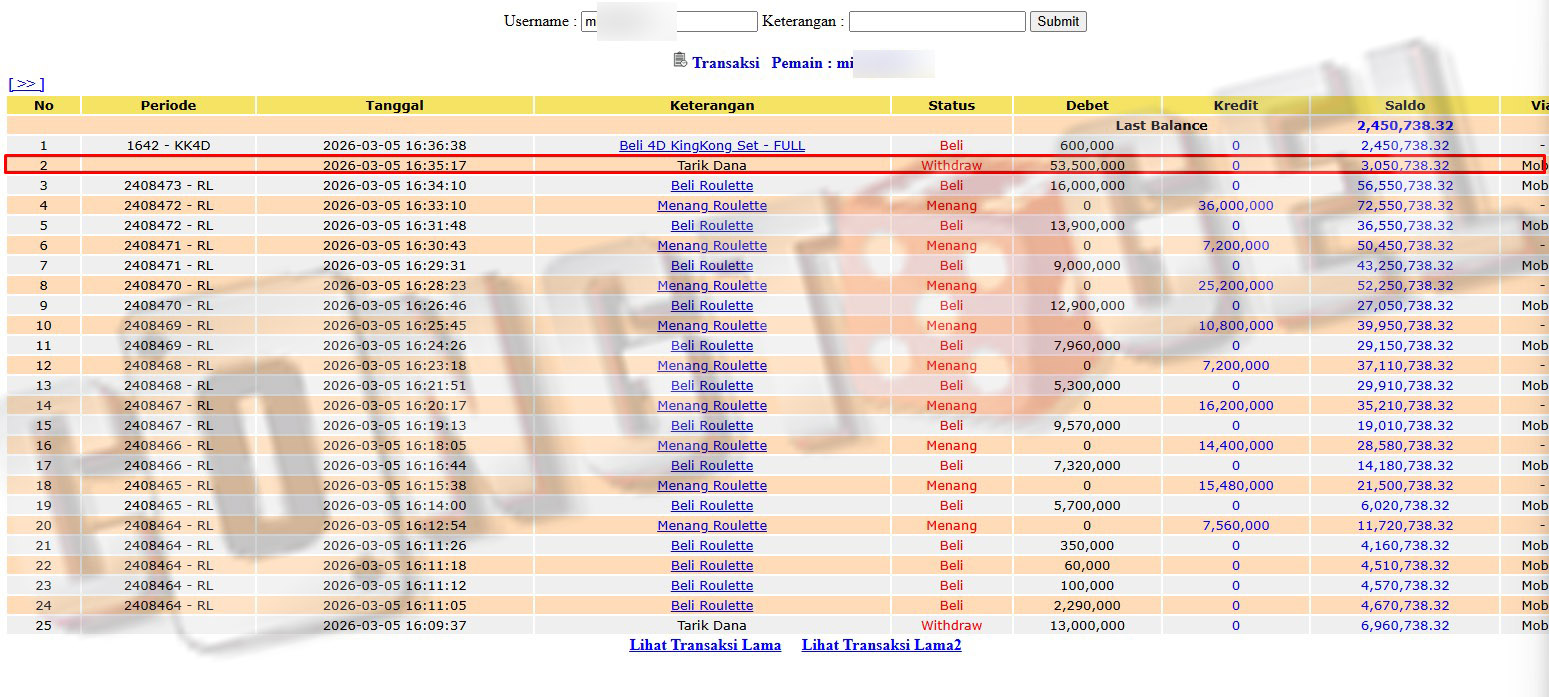
Task: Click Menang Roulette link in row 4
Action: 711,205
